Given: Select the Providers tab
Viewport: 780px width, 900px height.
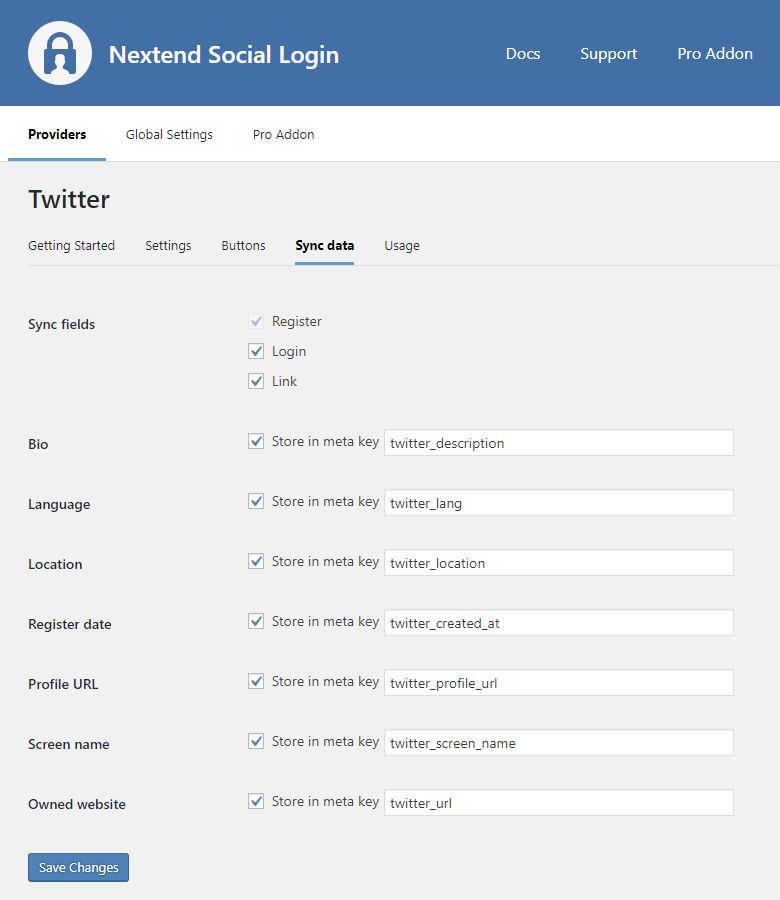Looking at the screenshot, I should point(57,135).
